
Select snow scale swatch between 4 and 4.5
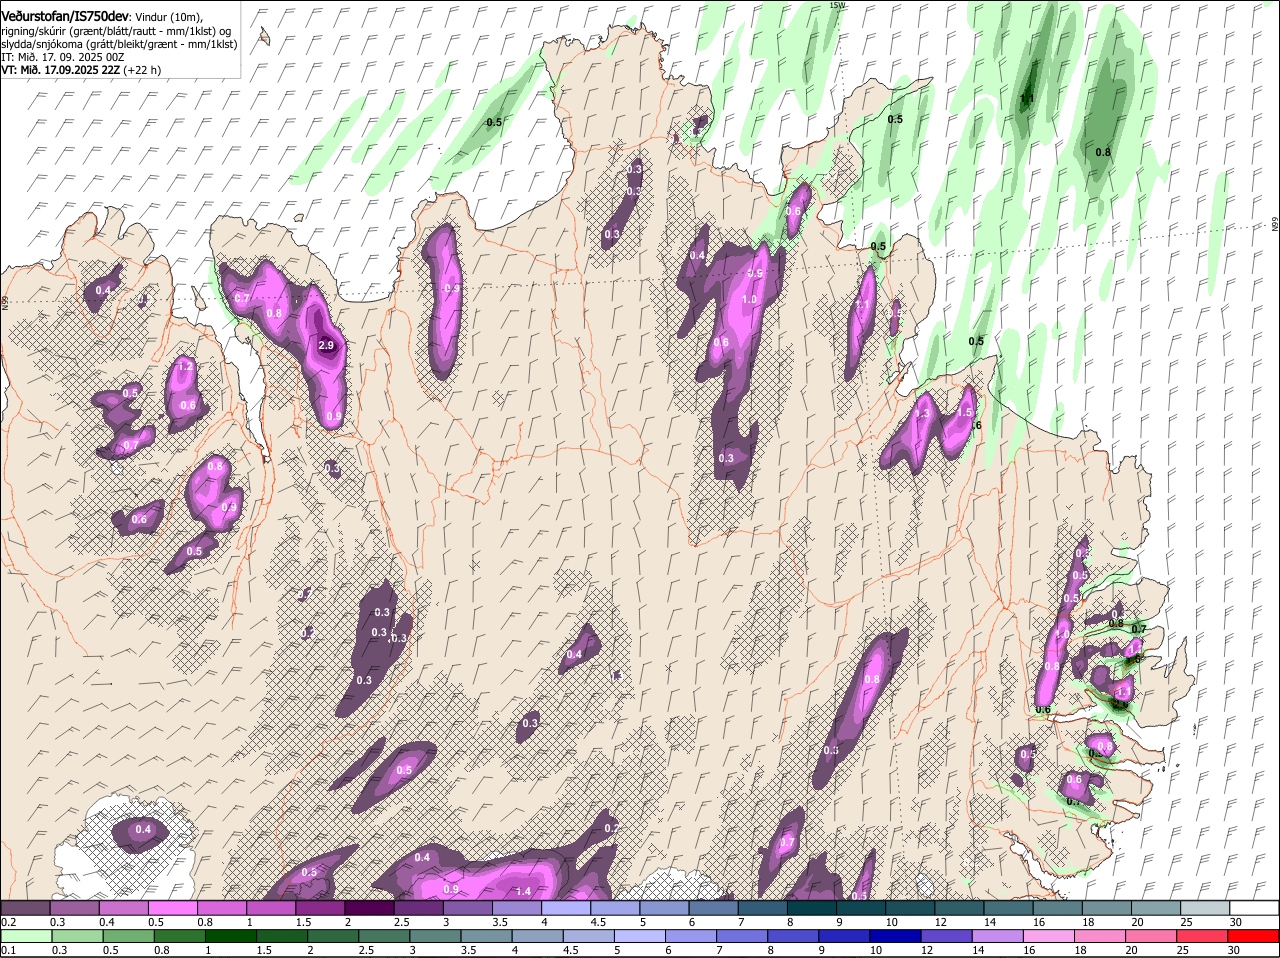[565, 908]
